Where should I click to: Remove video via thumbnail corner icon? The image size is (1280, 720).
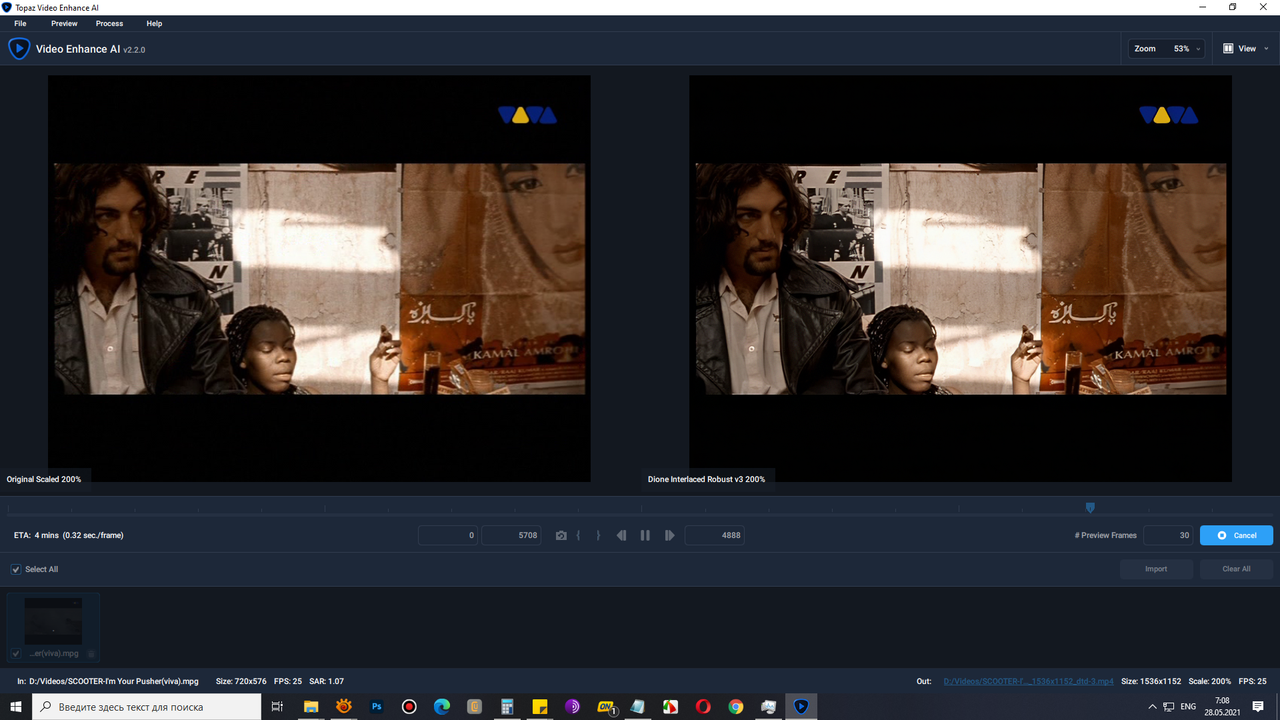[x=91, y=654]
